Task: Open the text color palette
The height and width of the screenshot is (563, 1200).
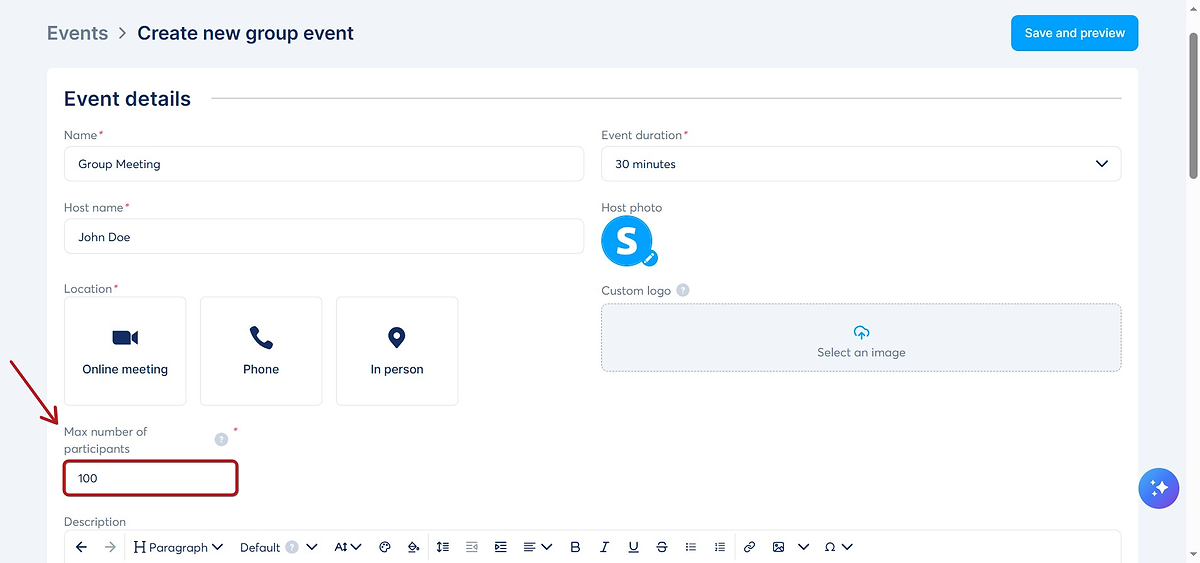Action: pos(385,547)
